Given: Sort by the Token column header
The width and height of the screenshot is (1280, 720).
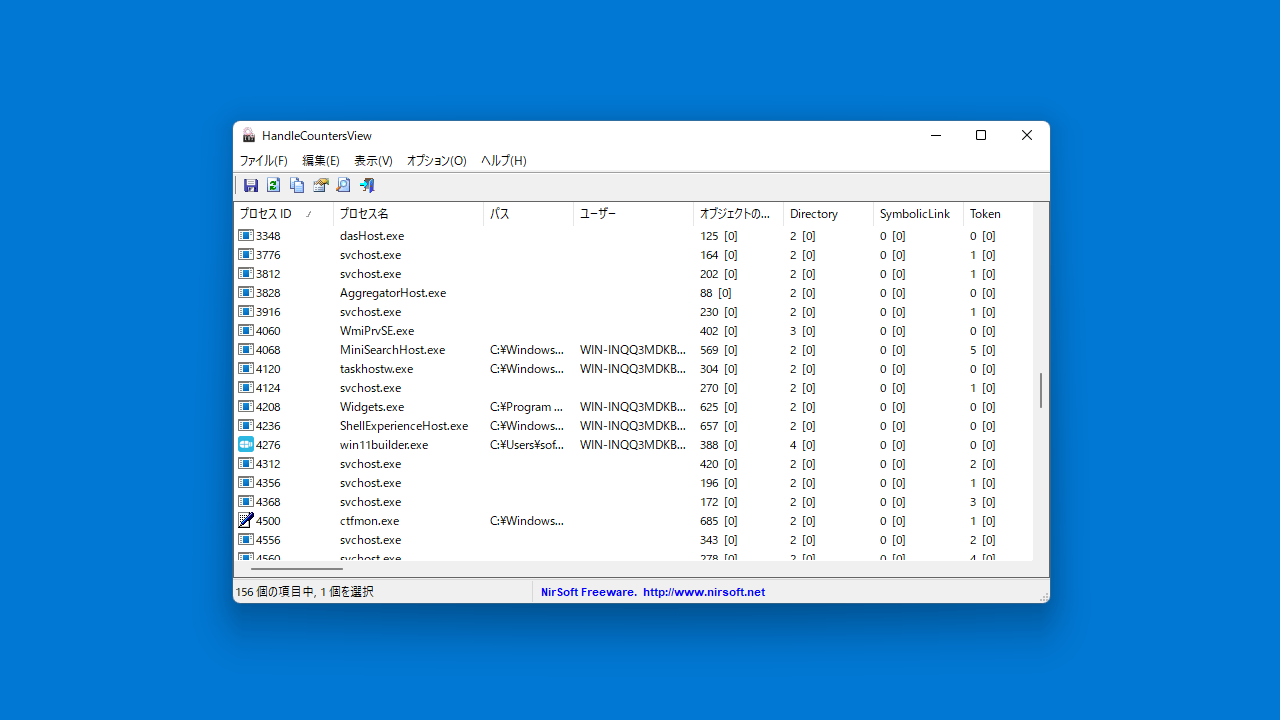Looking at the screenshot, I should (998, 214).
